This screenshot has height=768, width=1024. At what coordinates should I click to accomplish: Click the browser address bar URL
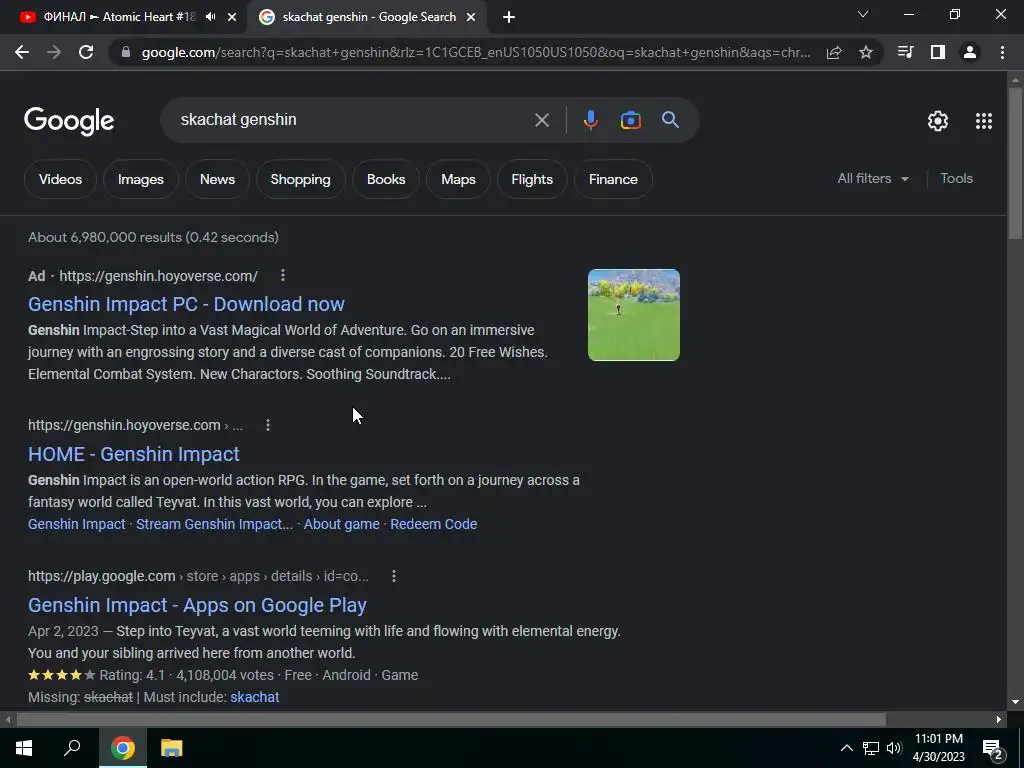475,52
